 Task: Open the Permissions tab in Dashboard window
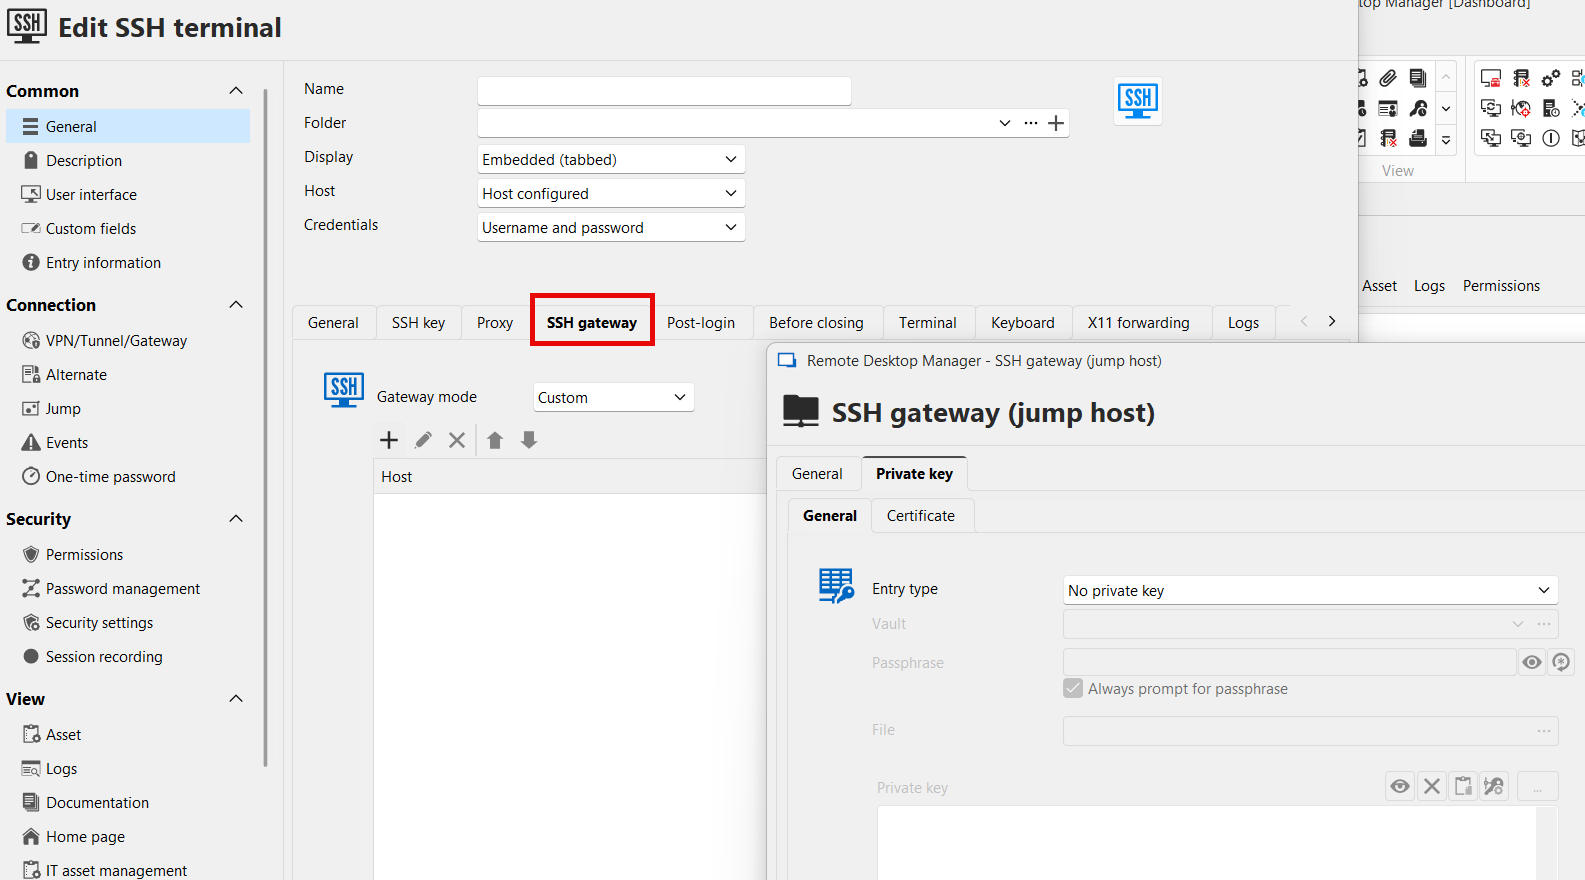pyautogui.click(x=1501, y=286)
